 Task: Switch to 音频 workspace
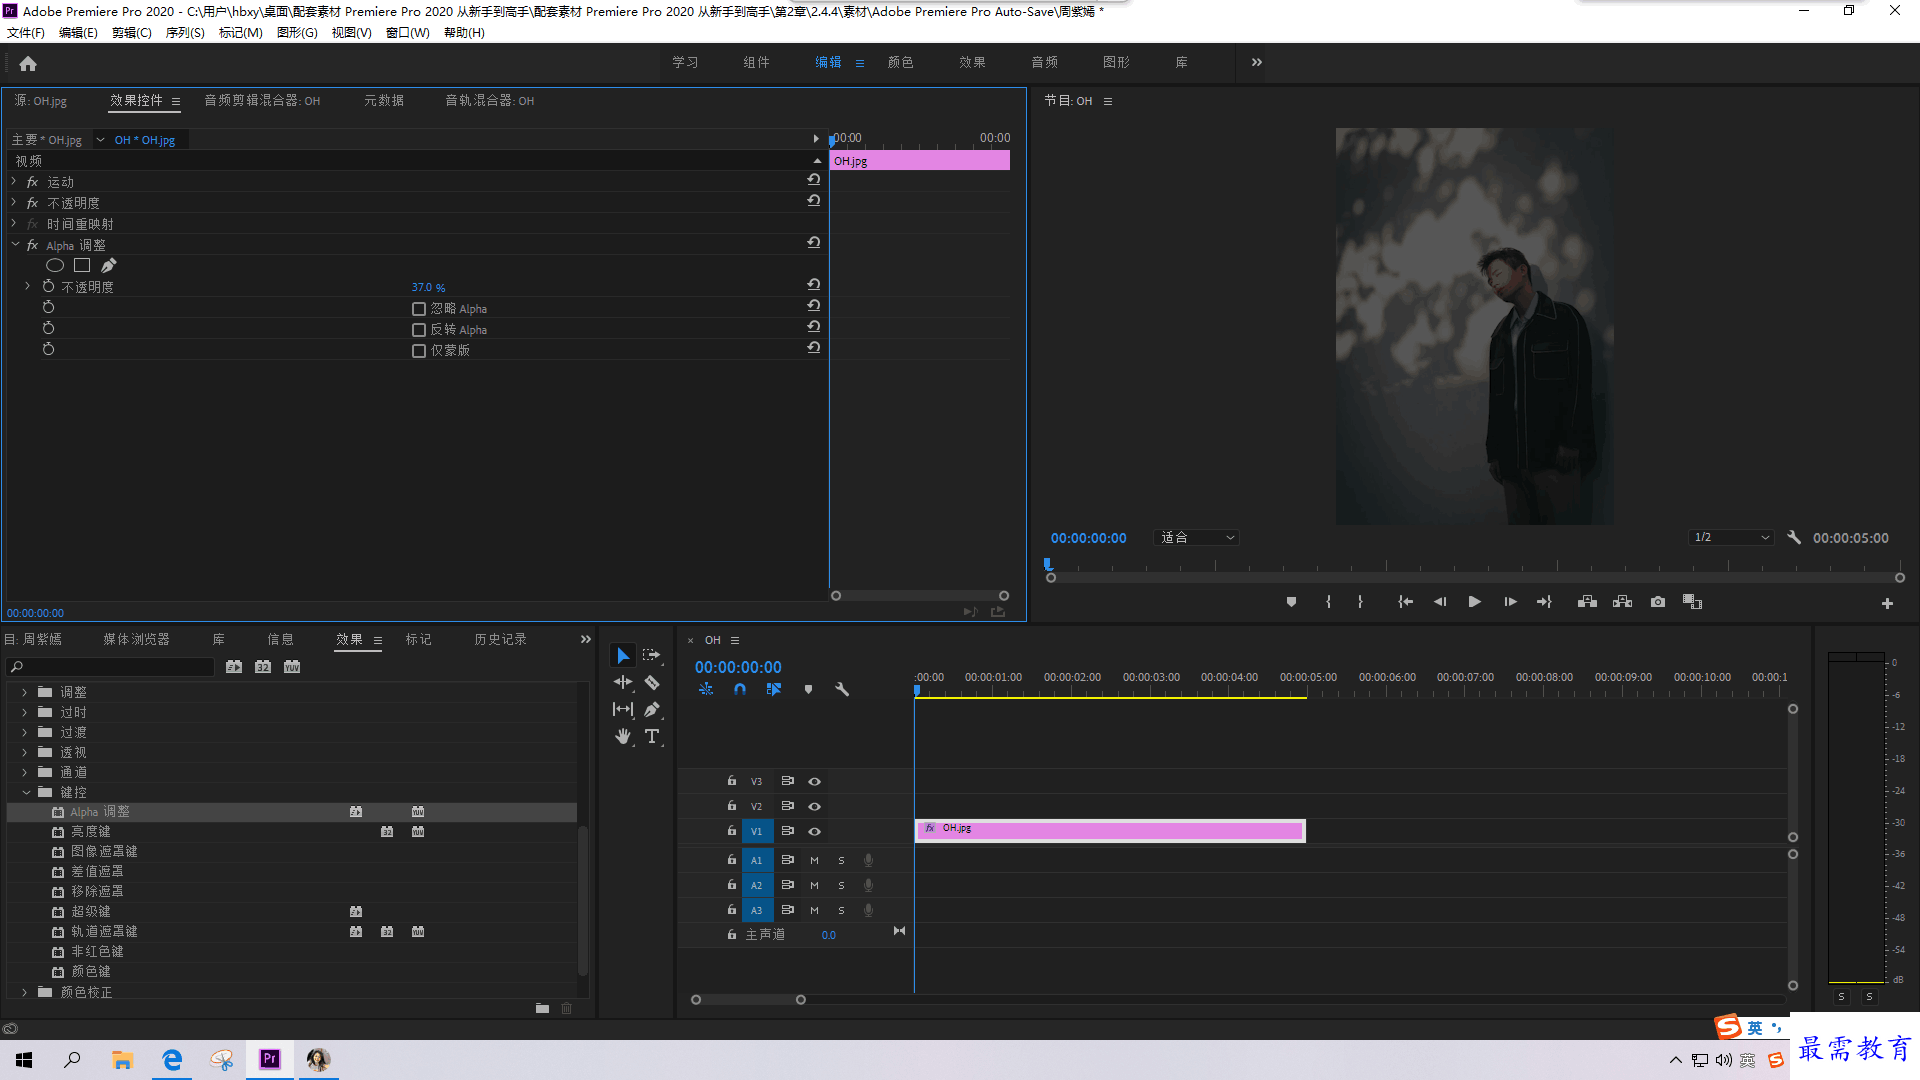coord(1045,62)
